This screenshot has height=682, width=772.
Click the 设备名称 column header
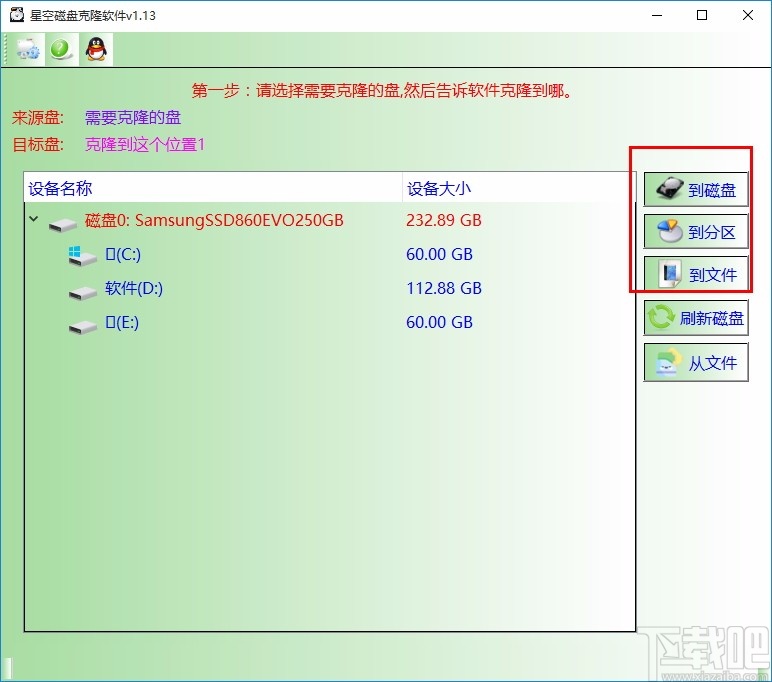(x=213, y=188)
